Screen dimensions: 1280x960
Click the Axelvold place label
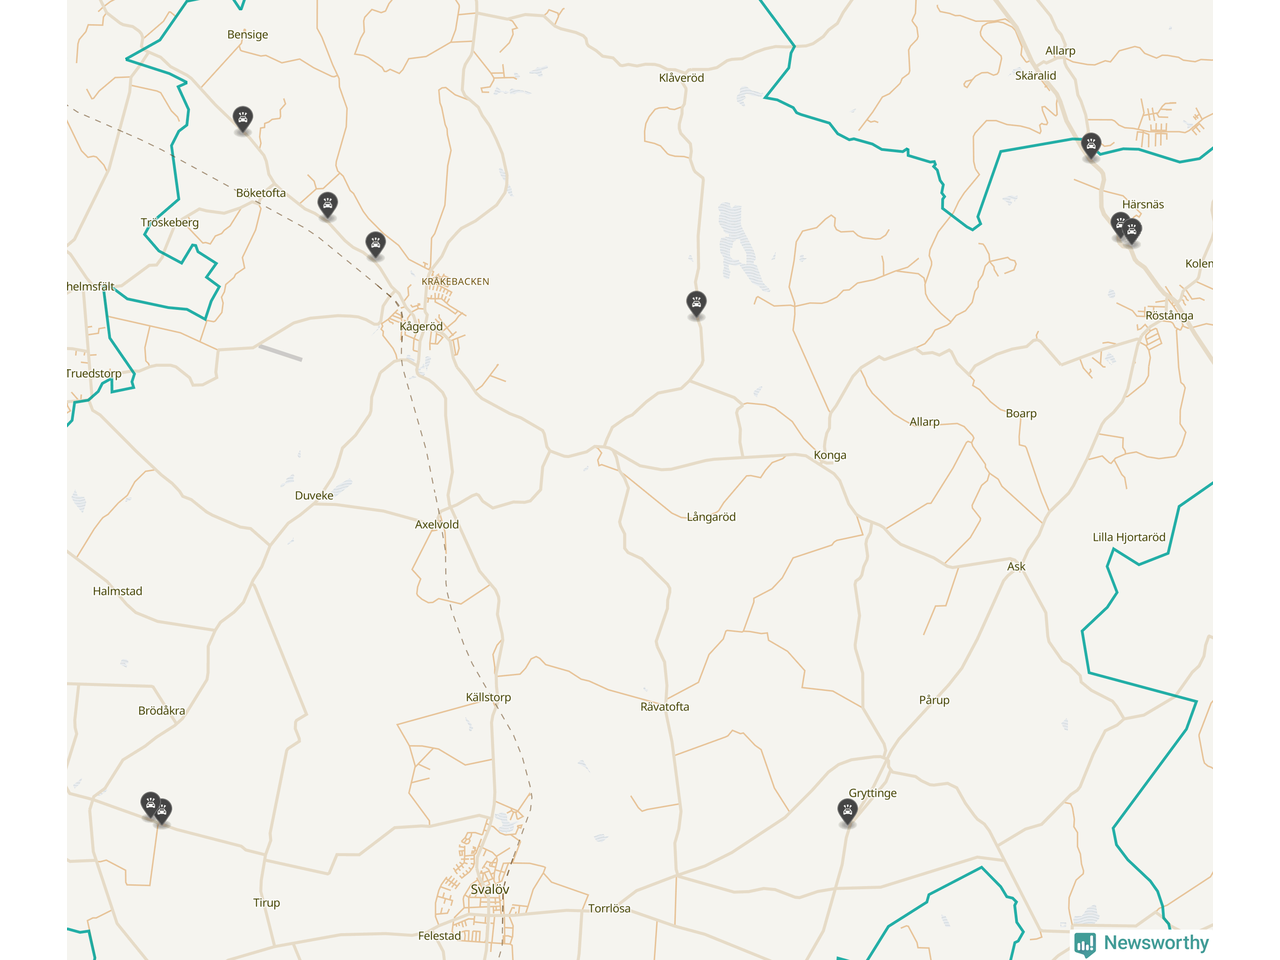(x=437, y=525)
